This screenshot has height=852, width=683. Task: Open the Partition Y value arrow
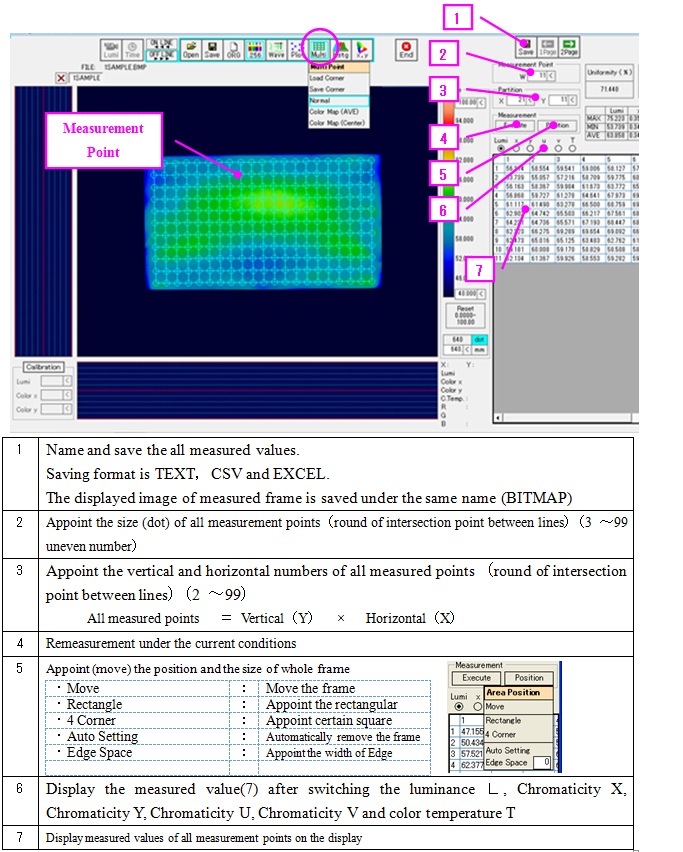click(x=572, y=101)
